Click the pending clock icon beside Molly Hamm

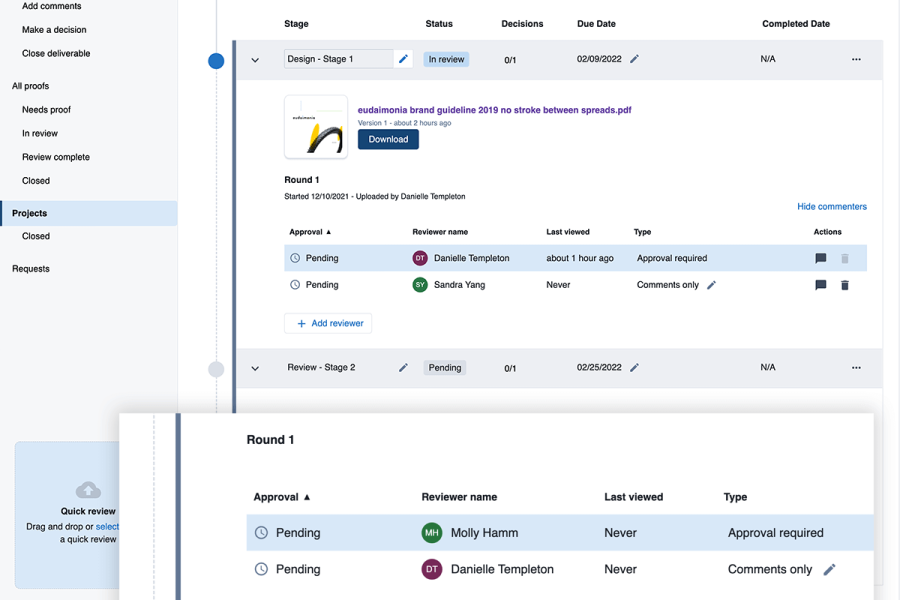(260, 532)
